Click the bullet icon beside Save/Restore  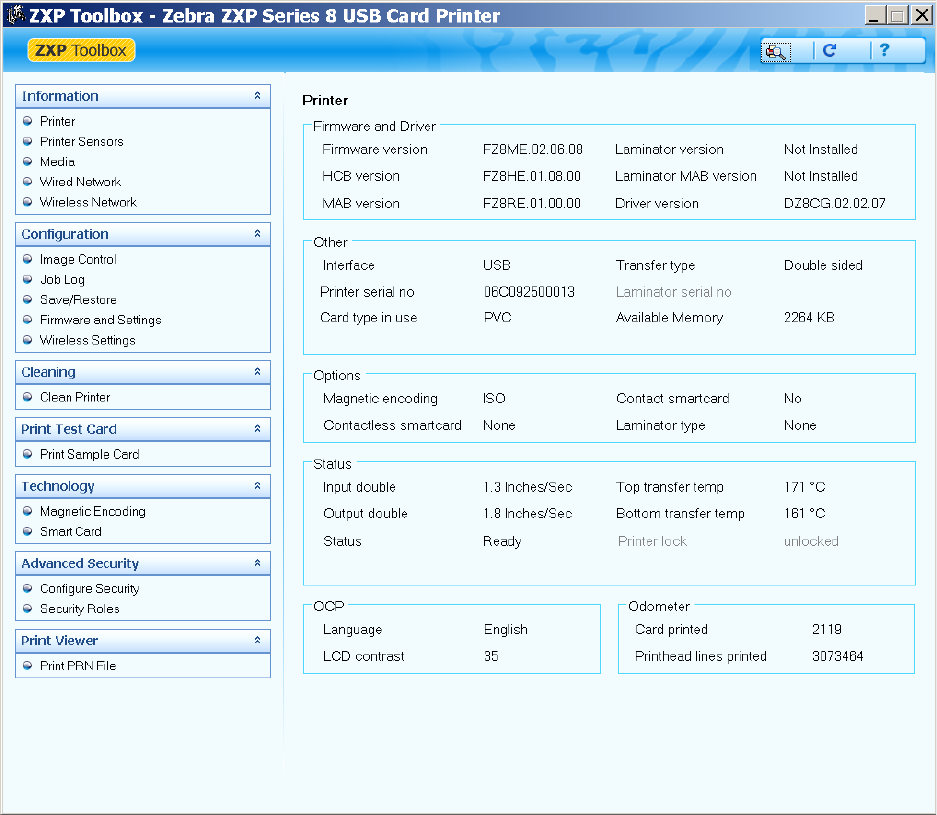click(27, 300)
